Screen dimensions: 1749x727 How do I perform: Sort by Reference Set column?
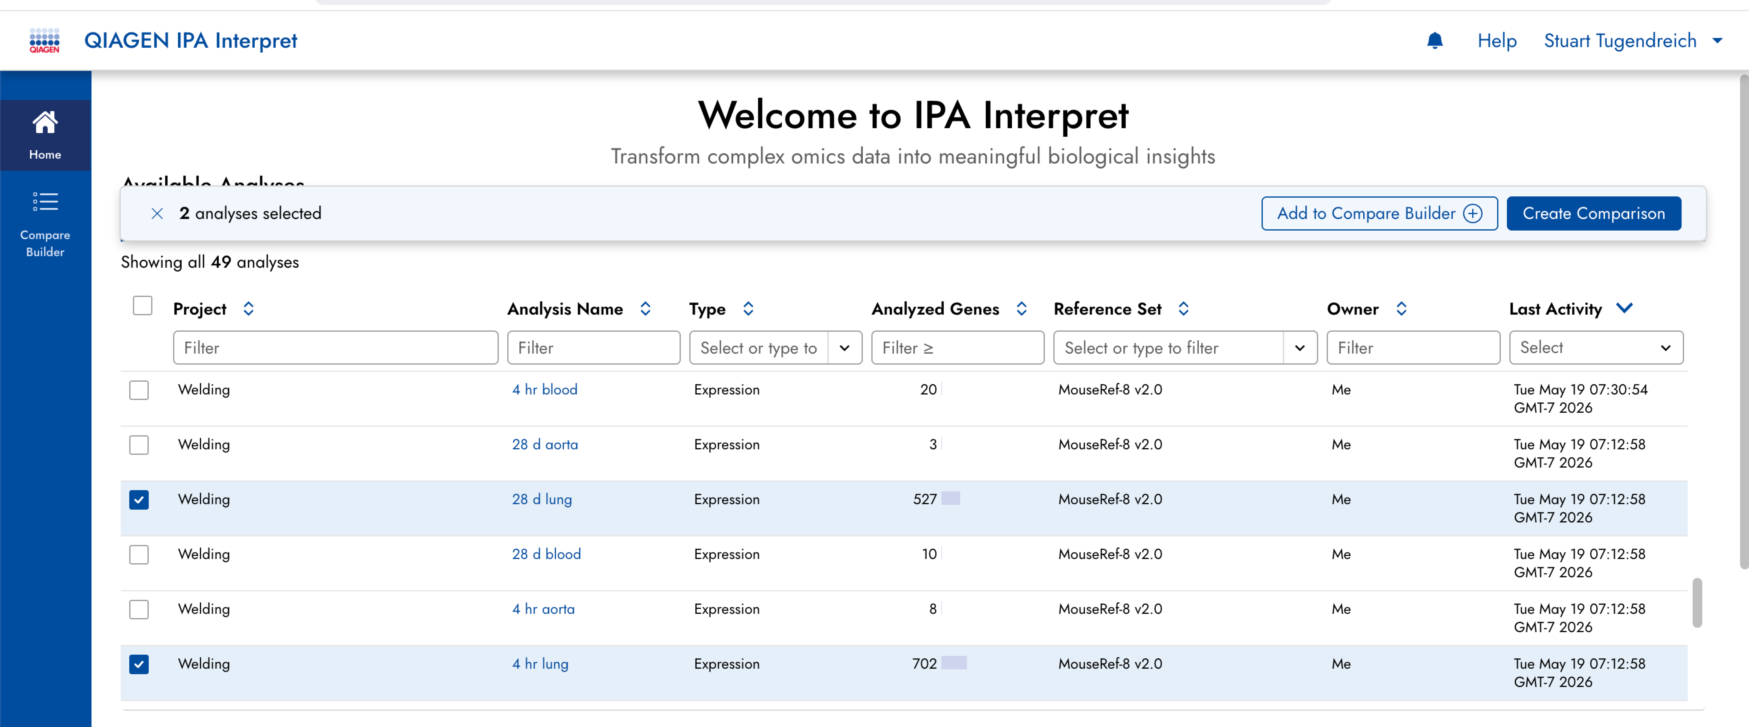(1183, 309)
